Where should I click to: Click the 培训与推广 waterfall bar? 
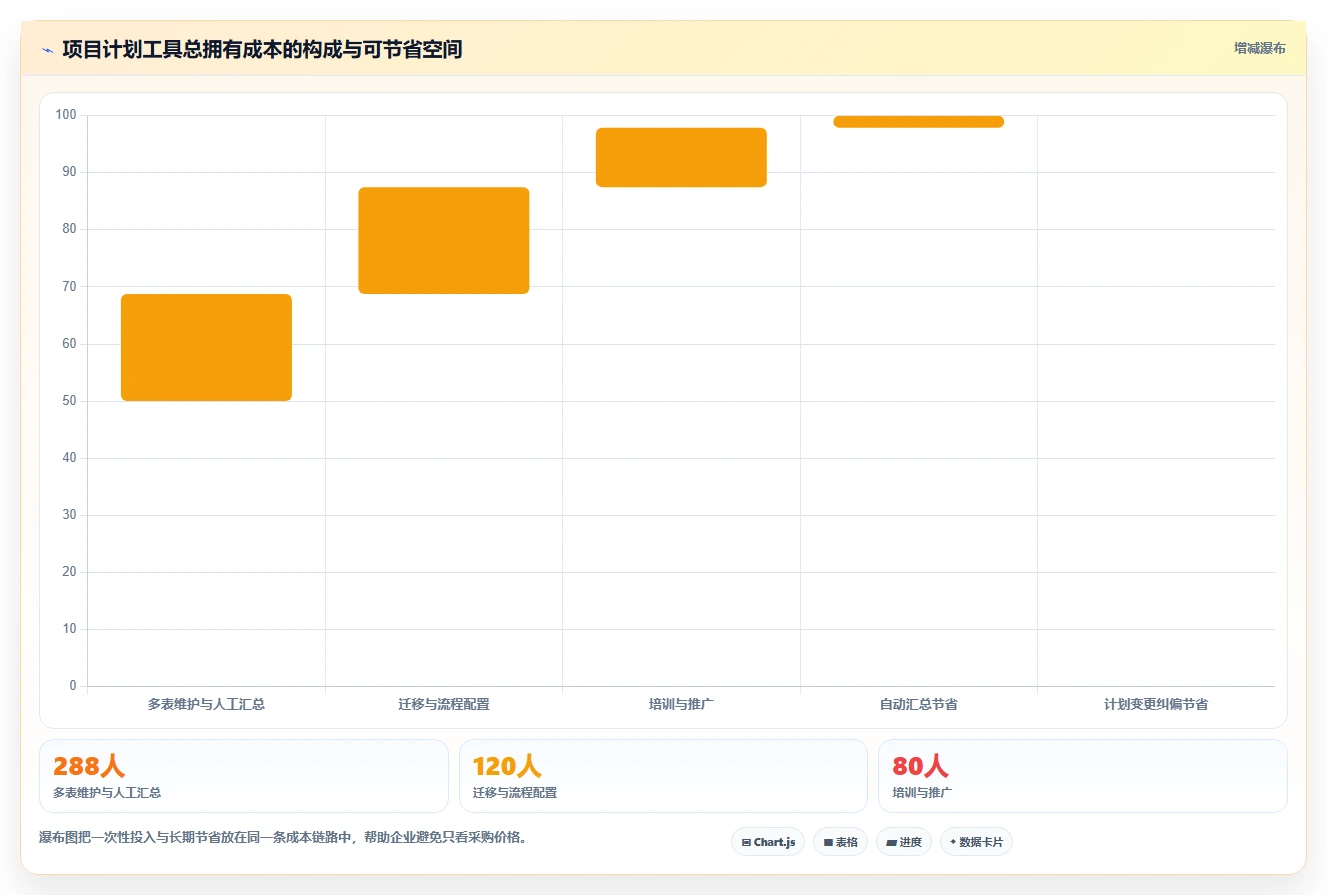[x=681, y=157]
